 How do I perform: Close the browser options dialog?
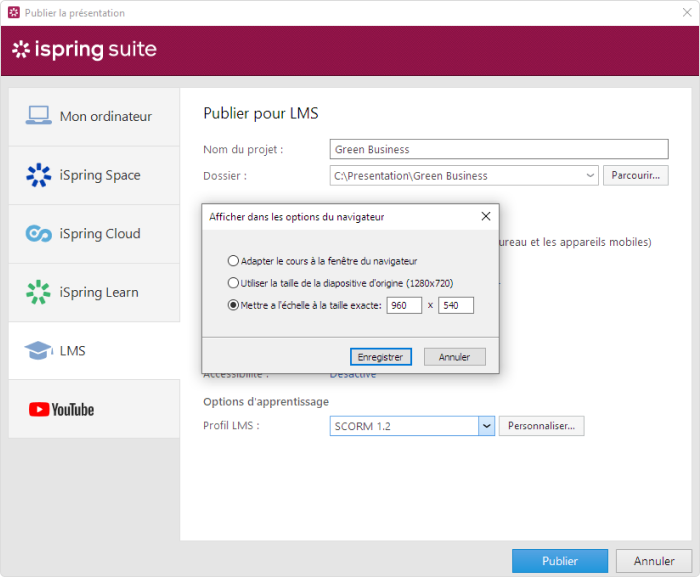tap(486, 217)
